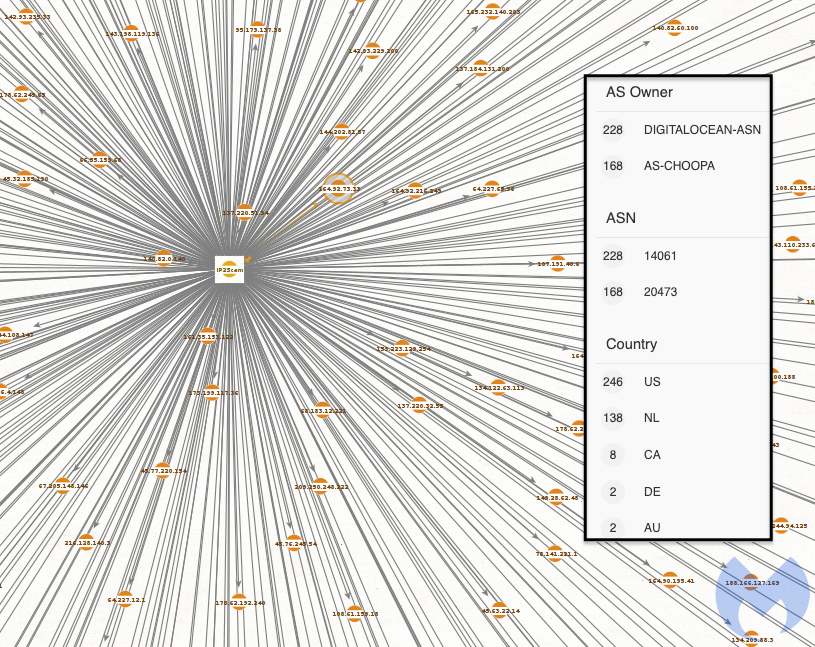Viewport: 815px width, 647px height.
Task: Select IP node 173.199.117.36
Action: click(x=212, y=392)
